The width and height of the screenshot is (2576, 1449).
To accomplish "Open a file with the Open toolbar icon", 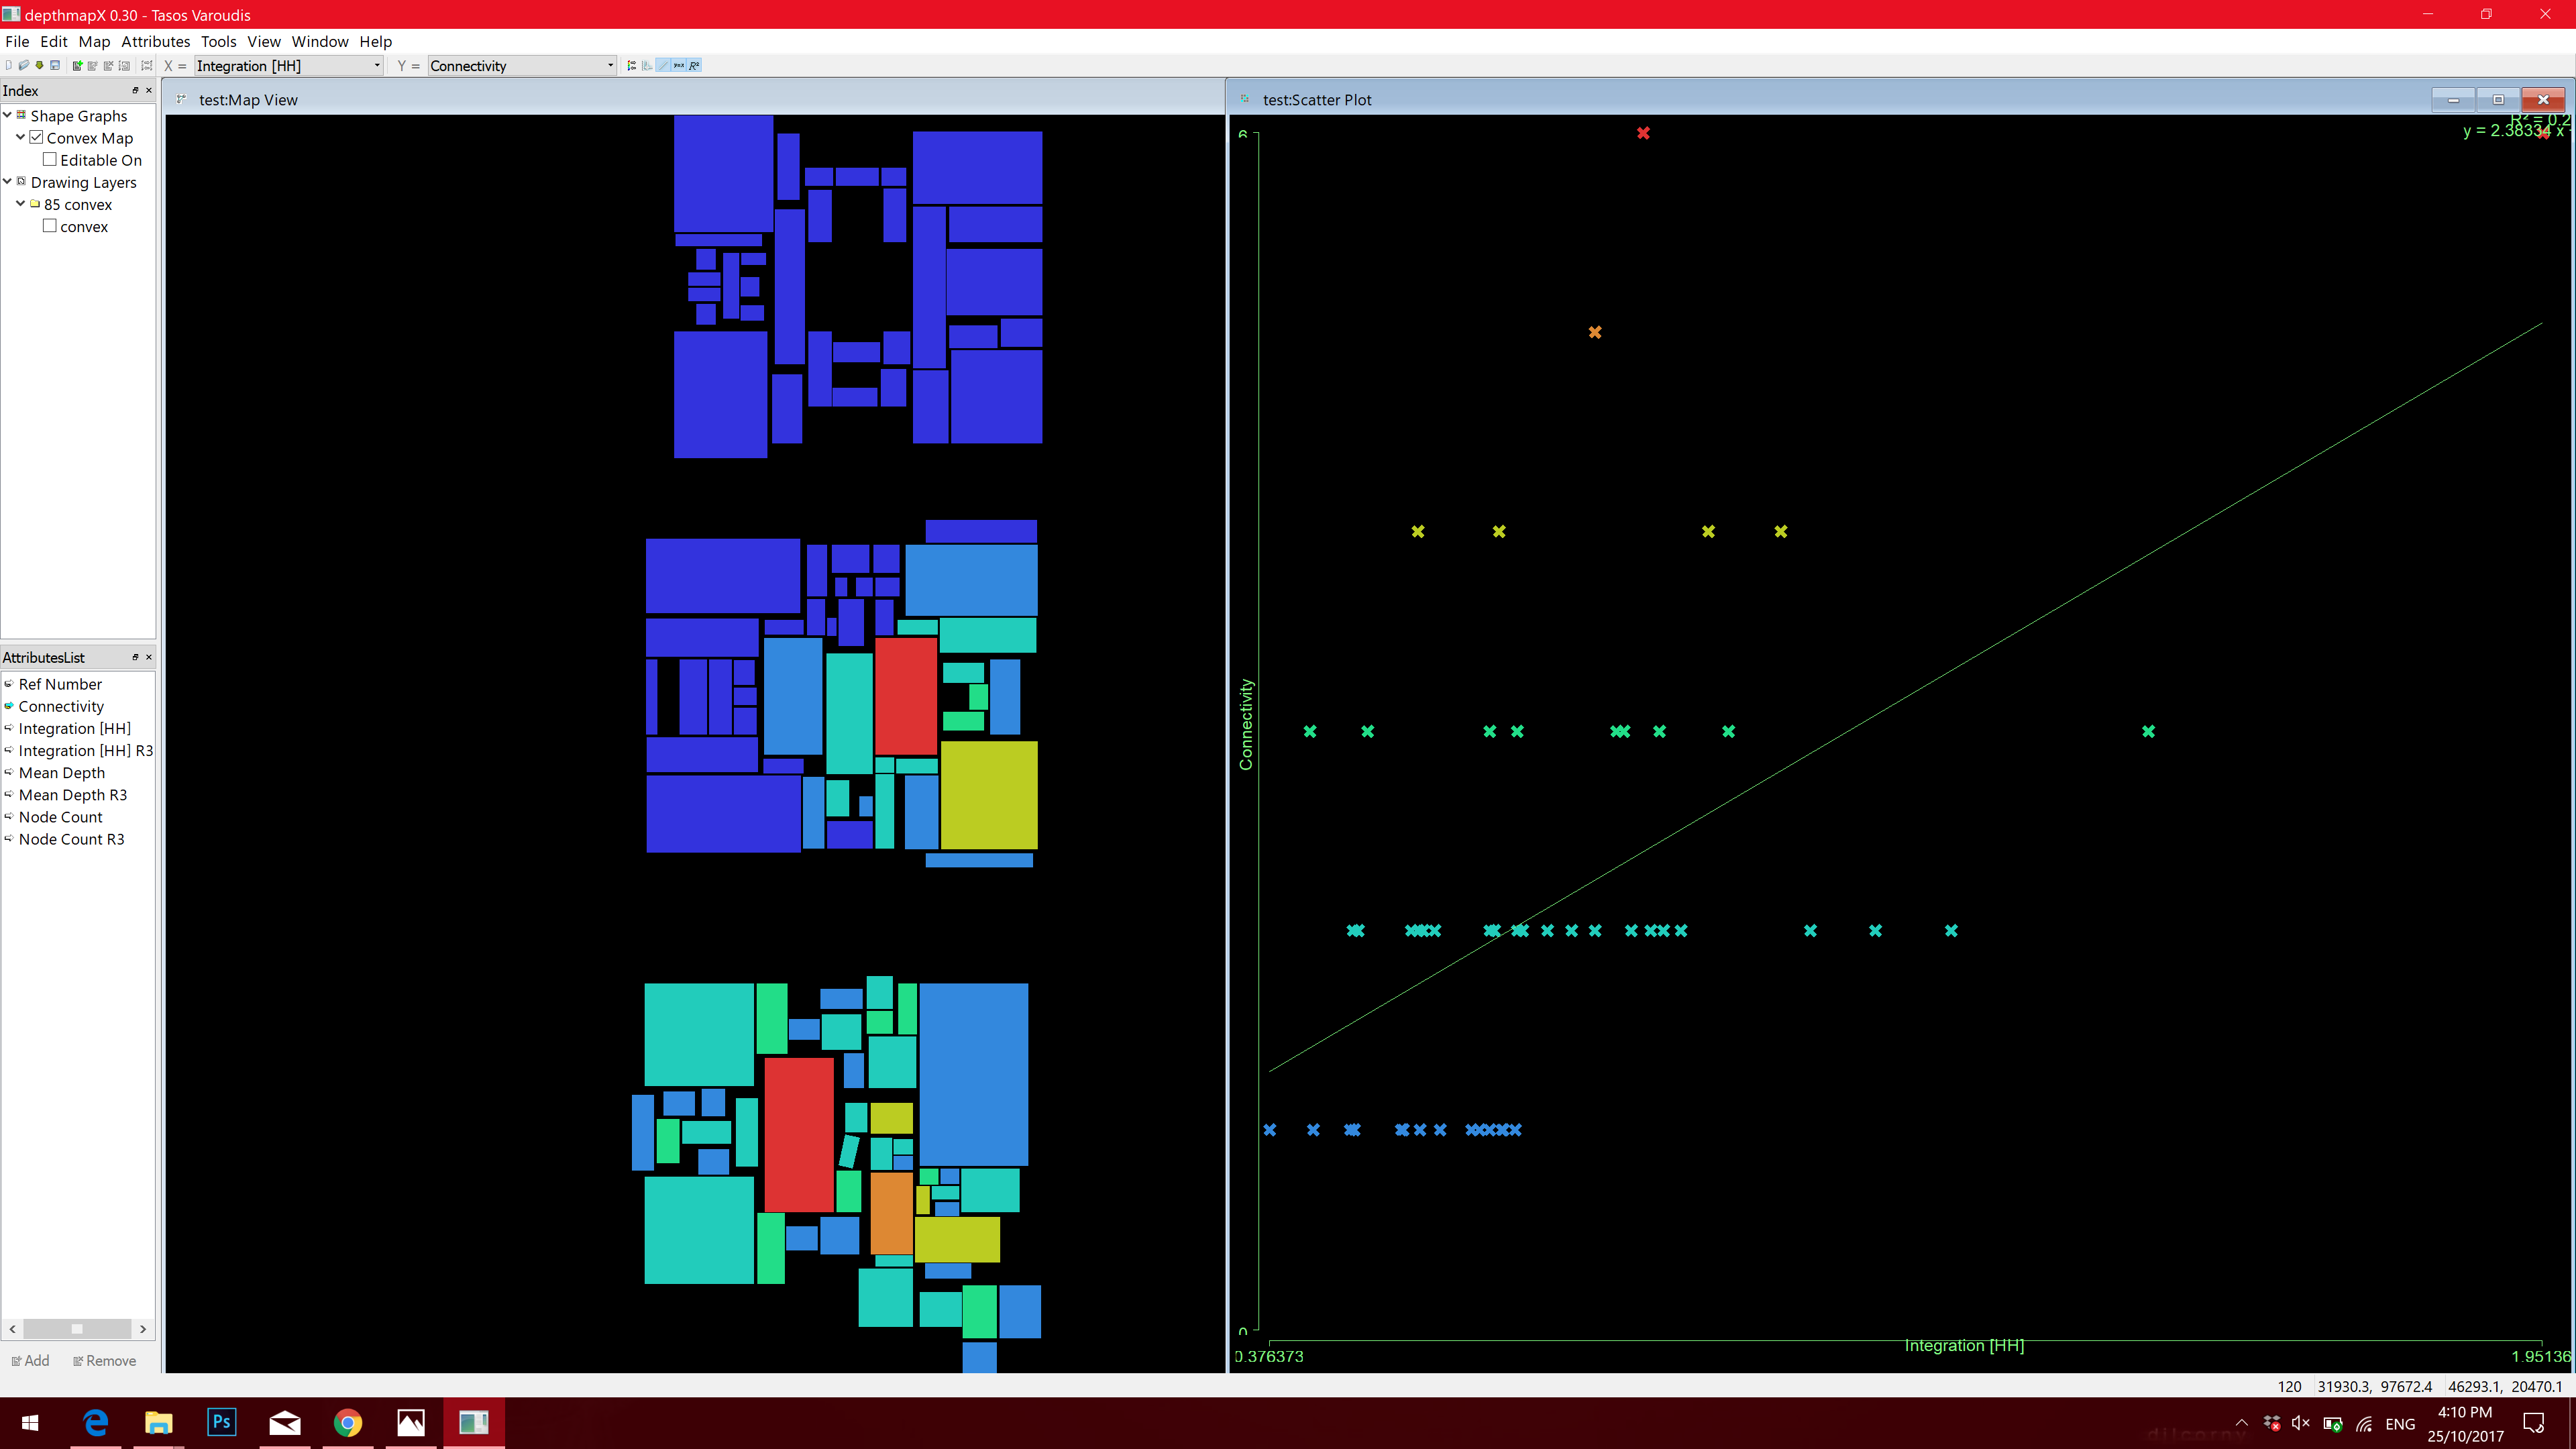I will 24,65.
